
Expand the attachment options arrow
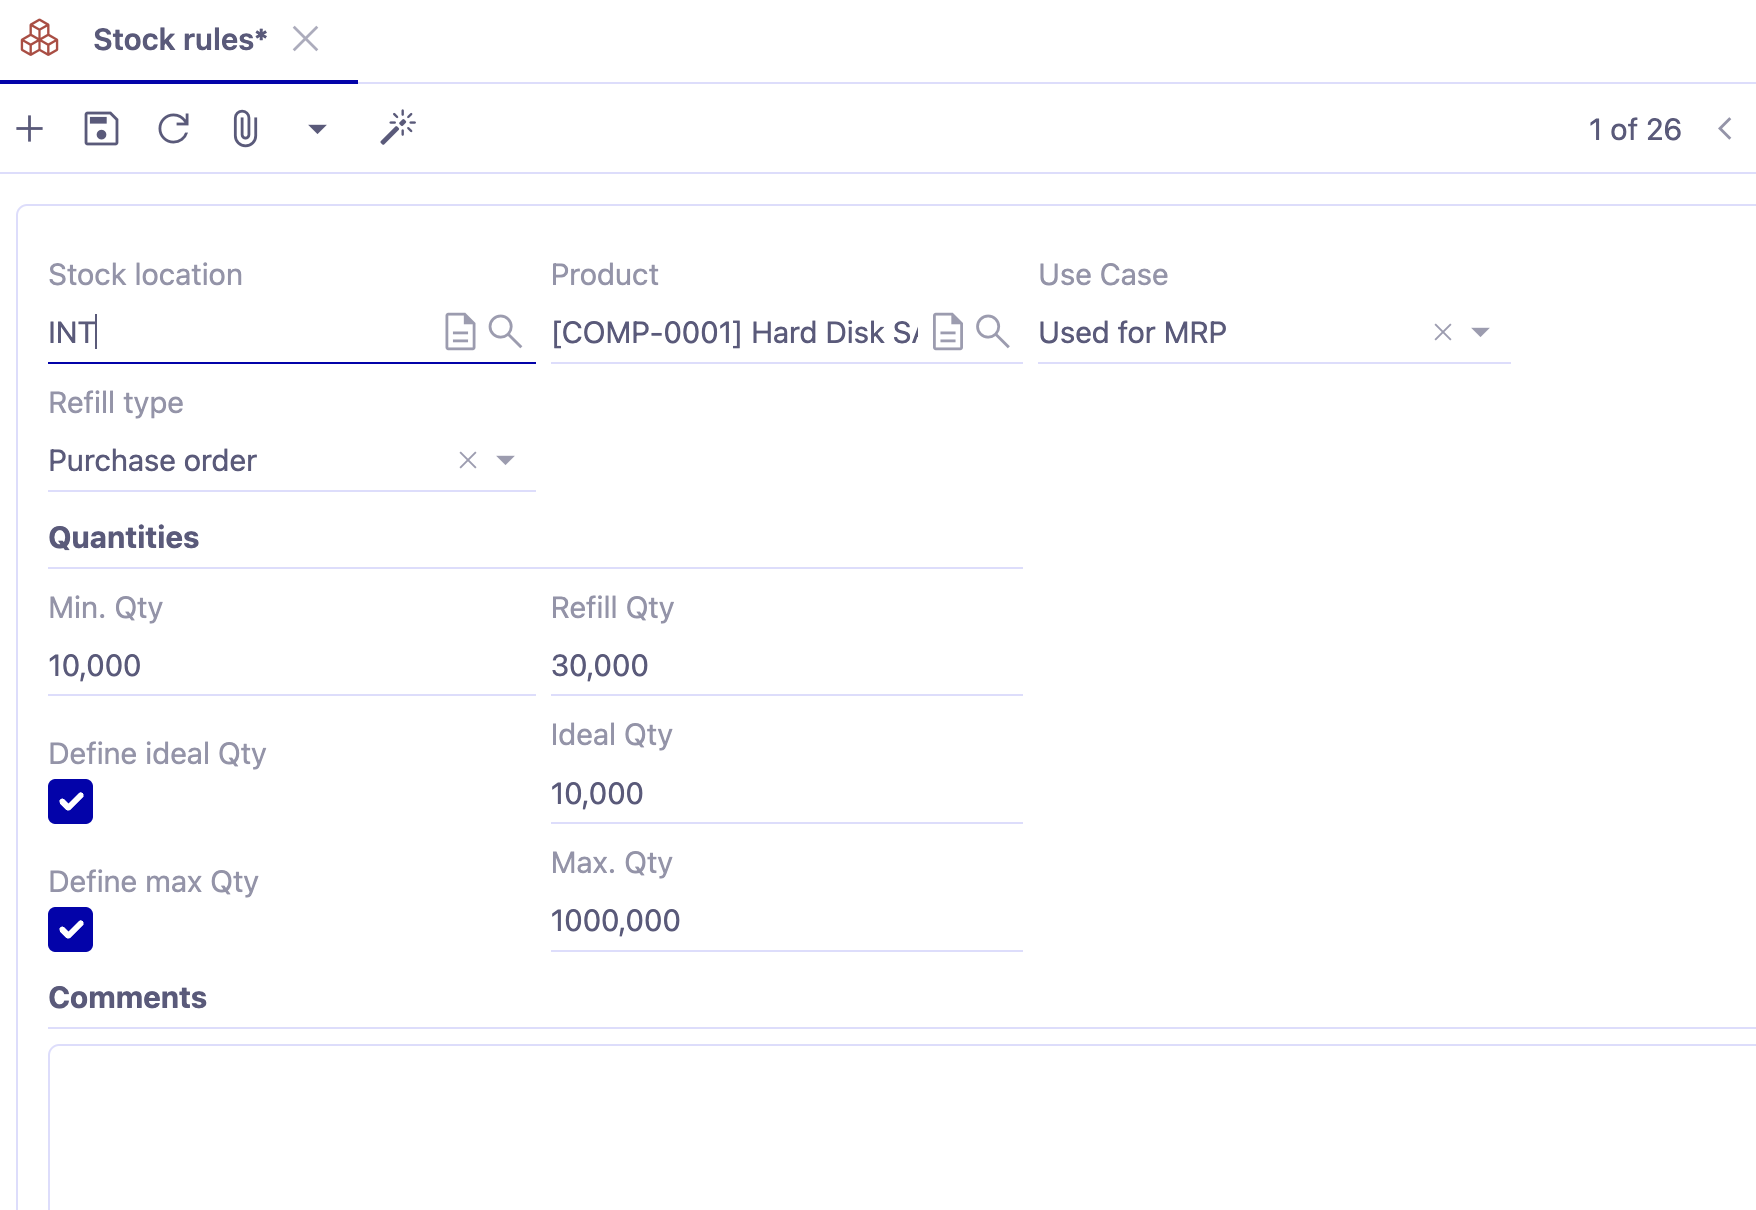(317, 128)
